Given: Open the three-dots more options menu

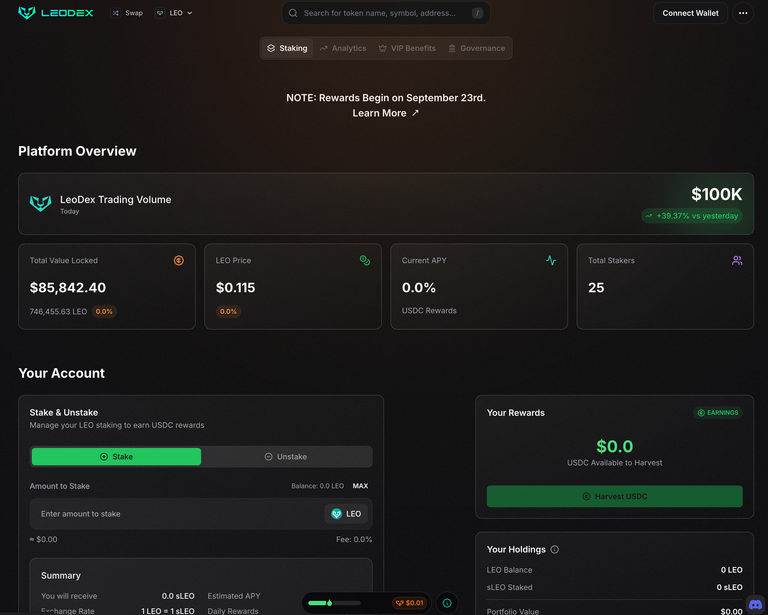Looking at the screenshot, I should pyautogui.click(x=743, y=13).
